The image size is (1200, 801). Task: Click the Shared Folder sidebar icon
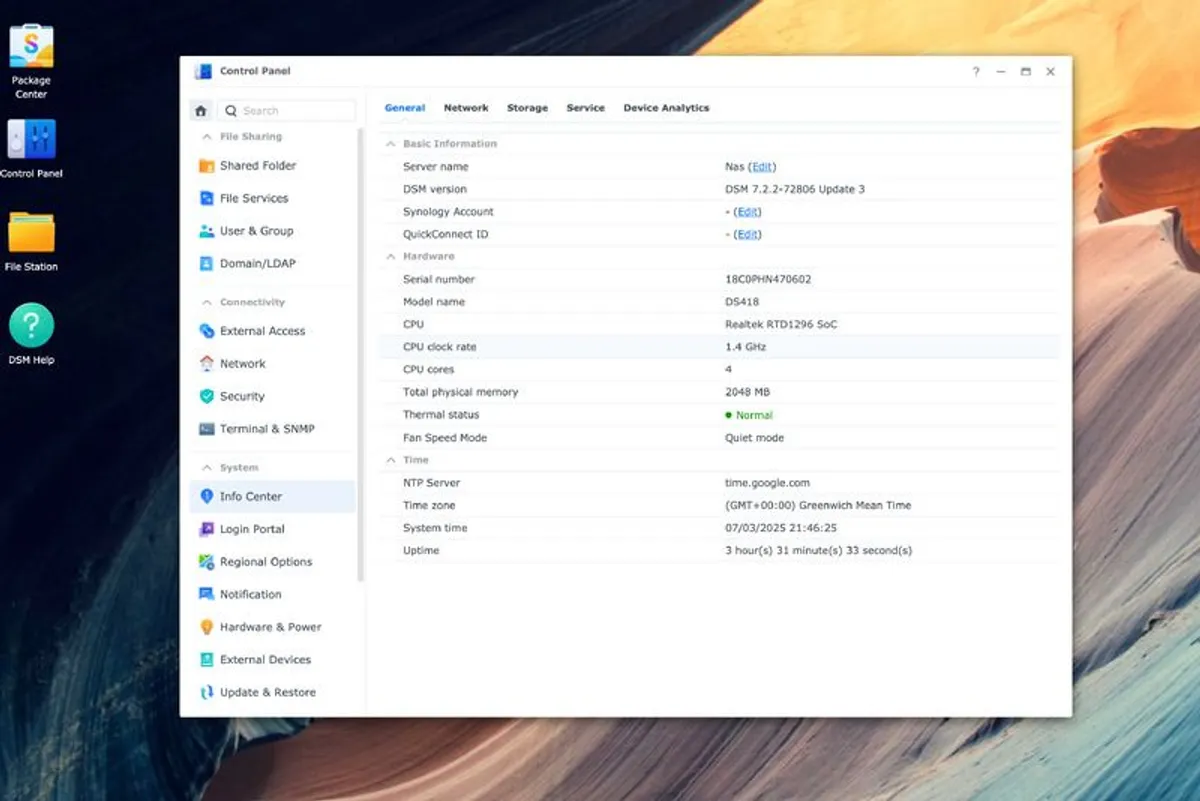207,166
